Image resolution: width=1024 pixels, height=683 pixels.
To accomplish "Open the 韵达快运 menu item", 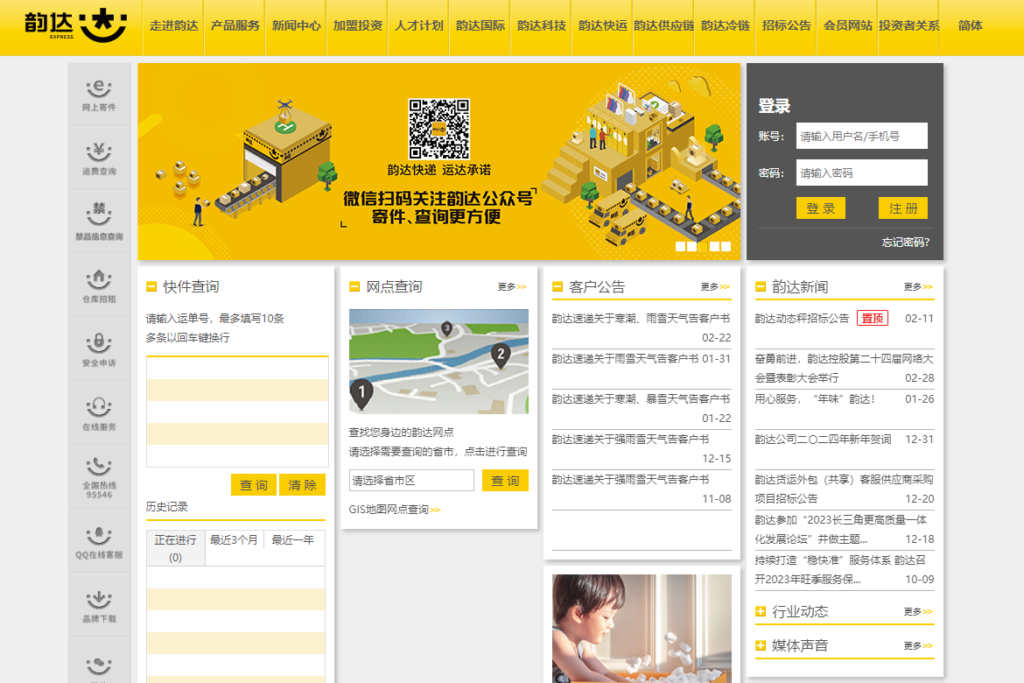I will tap(603, 26).
